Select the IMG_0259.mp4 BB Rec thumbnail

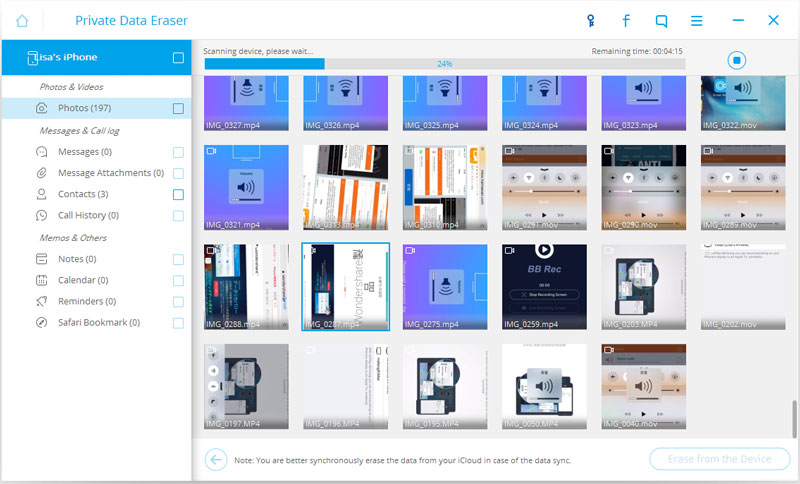pyautogui.click(x=544, y=287)
